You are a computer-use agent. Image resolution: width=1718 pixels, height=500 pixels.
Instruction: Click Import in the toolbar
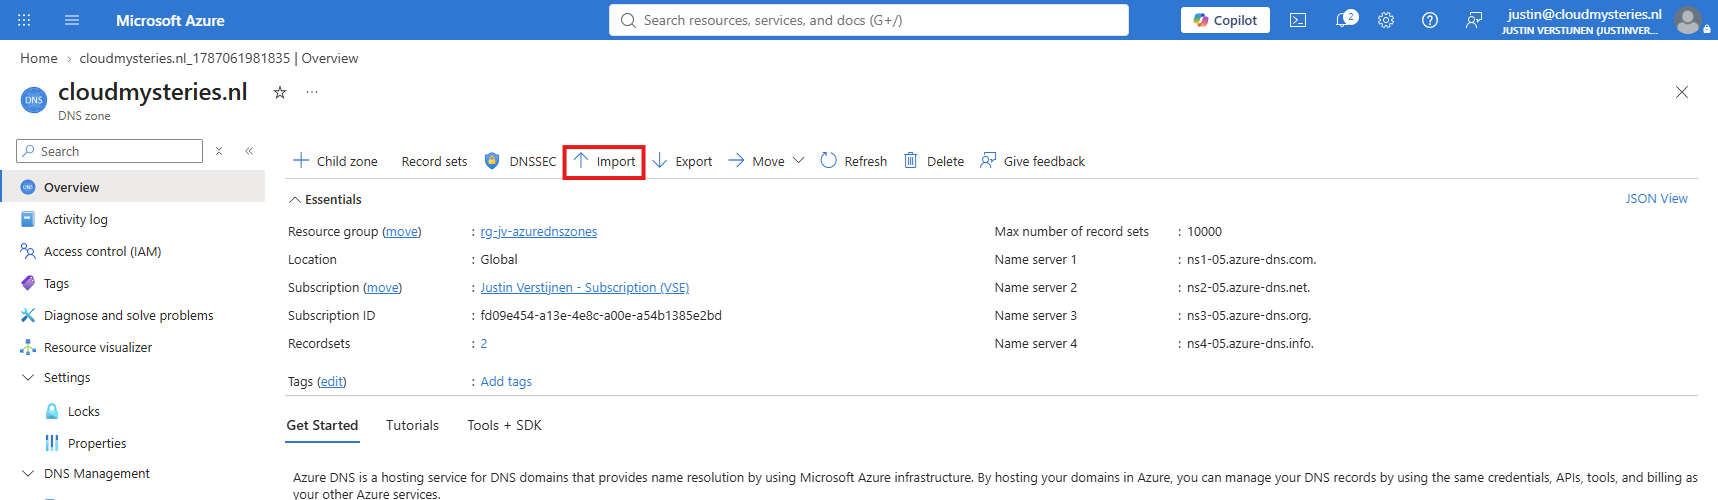pyautogui.click(x=604, y=161)
